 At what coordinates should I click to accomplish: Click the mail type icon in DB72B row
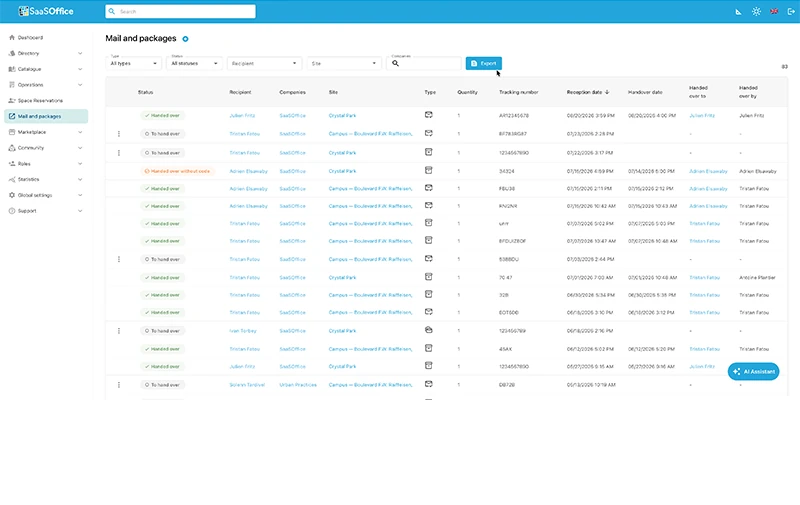[x=429, y=384]
